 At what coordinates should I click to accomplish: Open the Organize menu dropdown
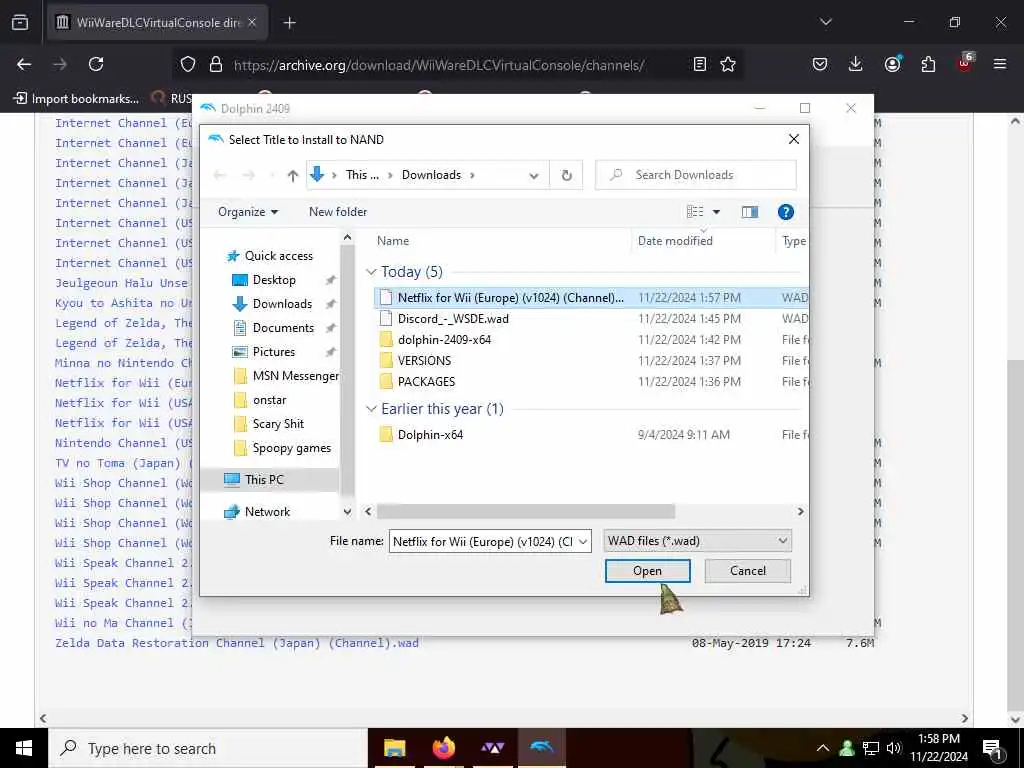(x=248, y=212)
